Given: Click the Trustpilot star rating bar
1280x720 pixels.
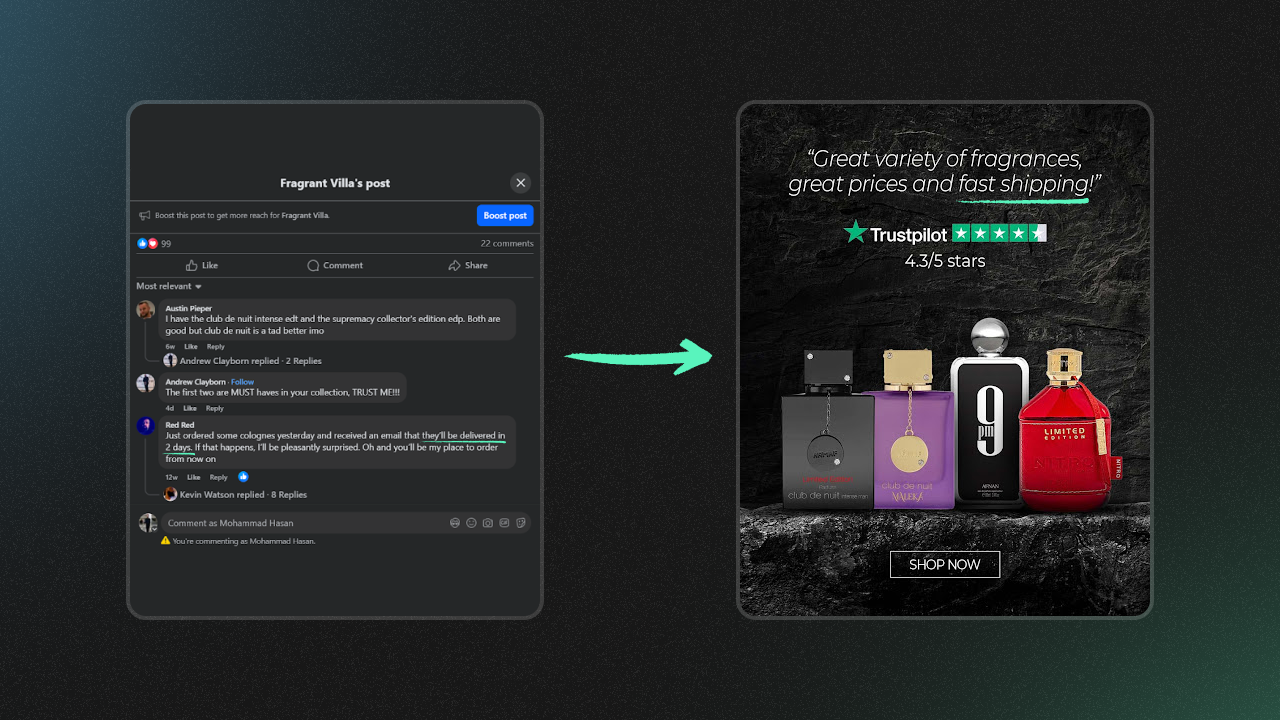Looking at the screenshot, I should click(x=999, y=234).
